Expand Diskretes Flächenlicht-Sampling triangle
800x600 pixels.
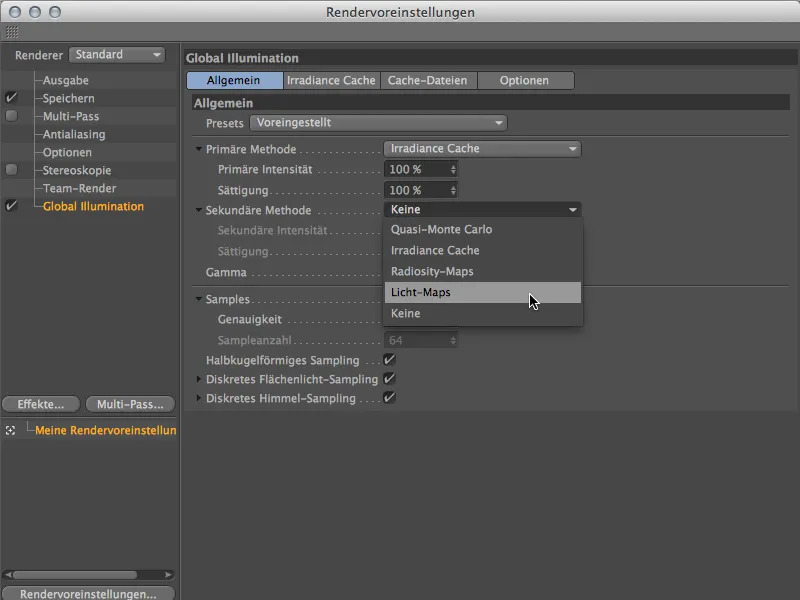click(198, 379)
